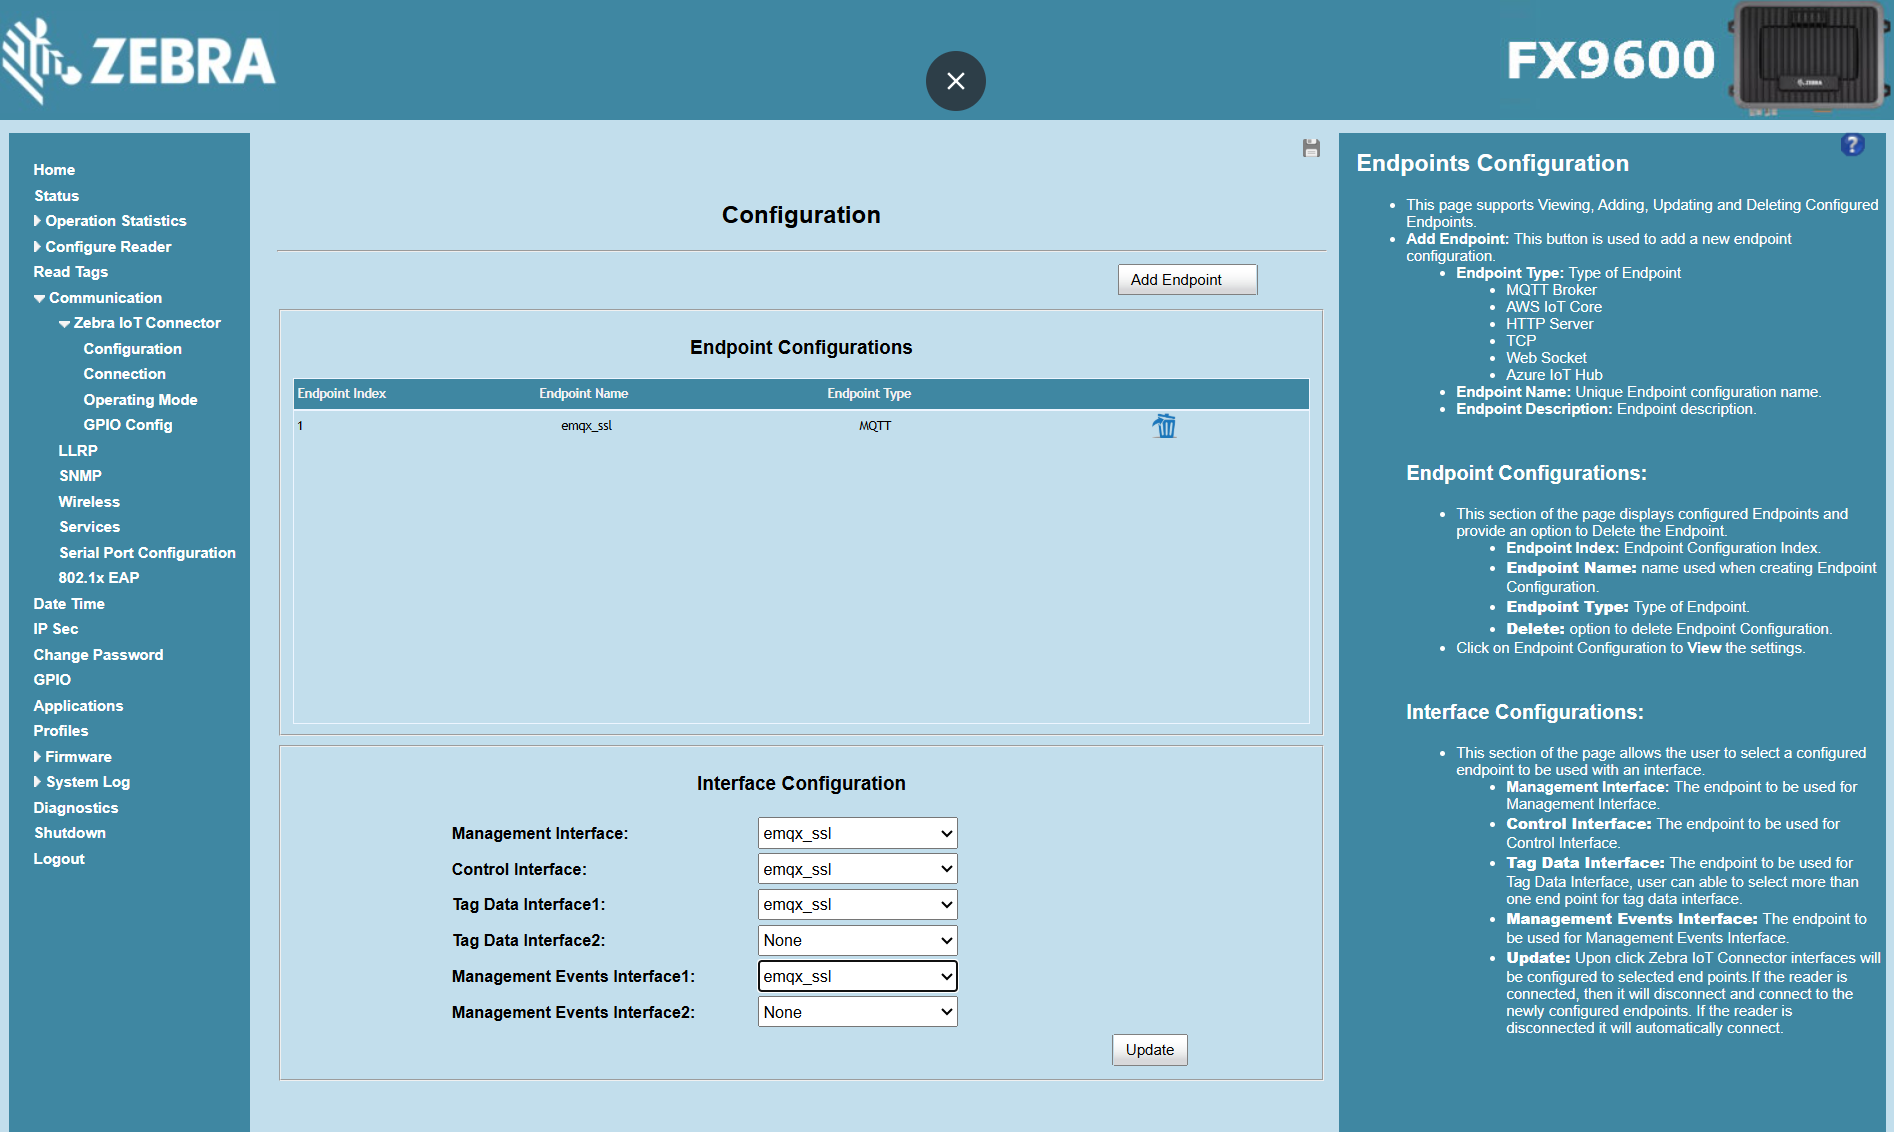Click endpoint index 1 in the table

(300, 426)
